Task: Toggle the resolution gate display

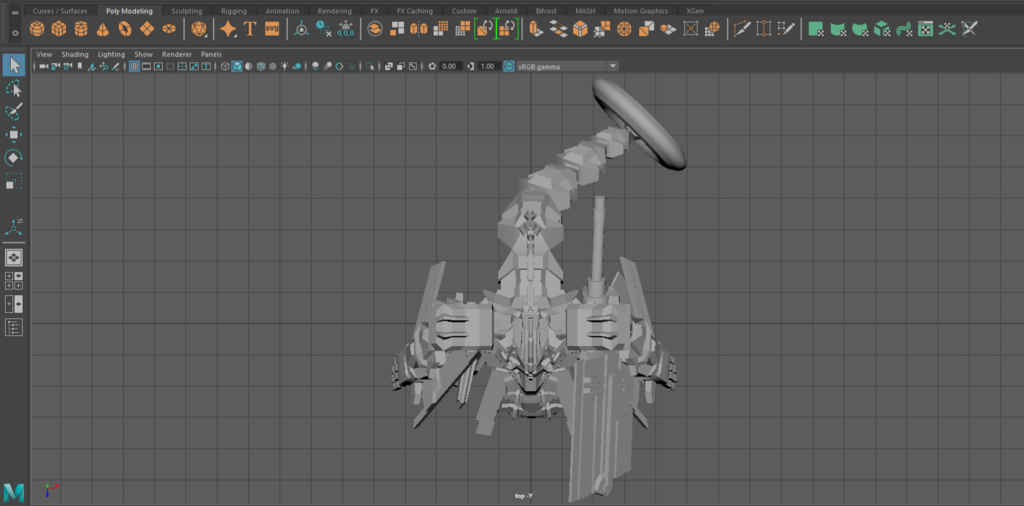Action: tap(158, 66)
